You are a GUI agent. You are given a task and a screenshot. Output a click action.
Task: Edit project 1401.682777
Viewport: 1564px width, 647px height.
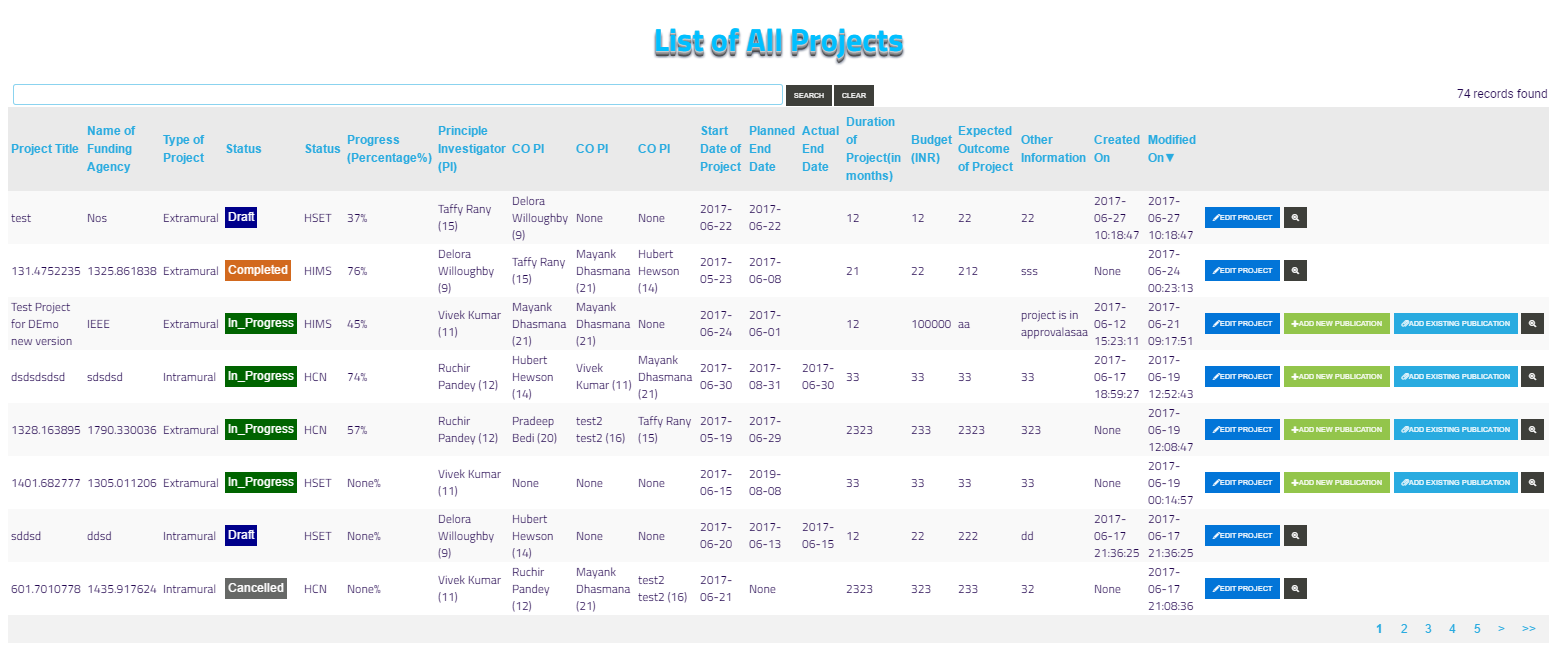point(1242,482)
